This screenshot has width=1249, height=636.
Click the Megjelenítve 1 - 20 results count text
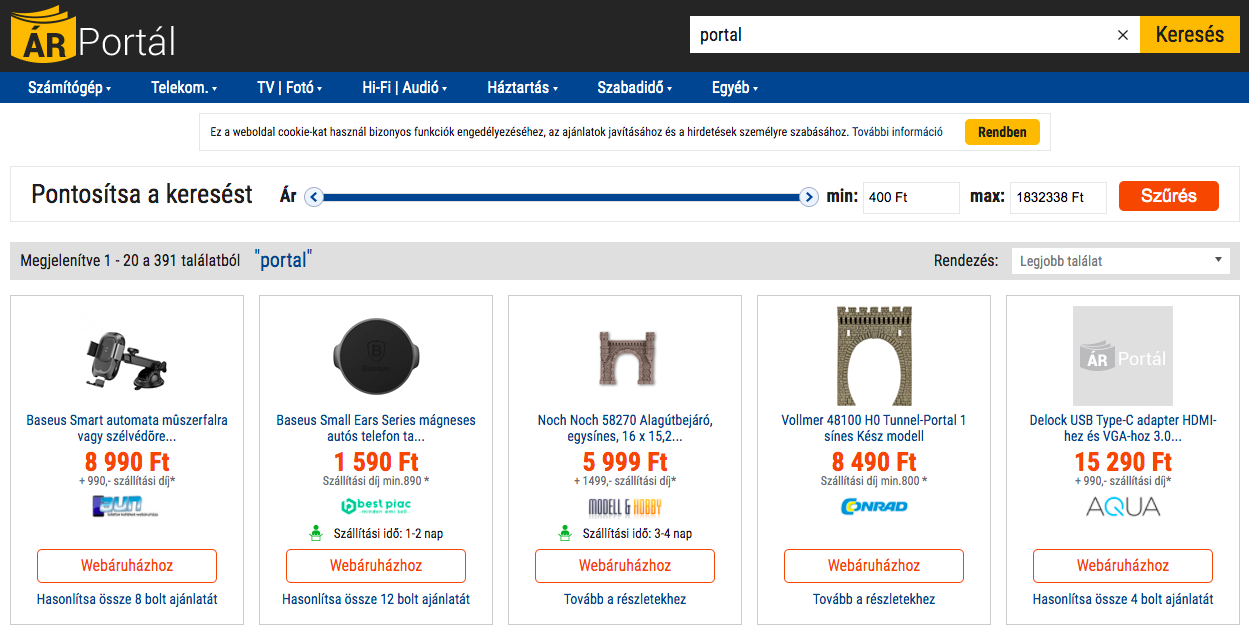130,261
